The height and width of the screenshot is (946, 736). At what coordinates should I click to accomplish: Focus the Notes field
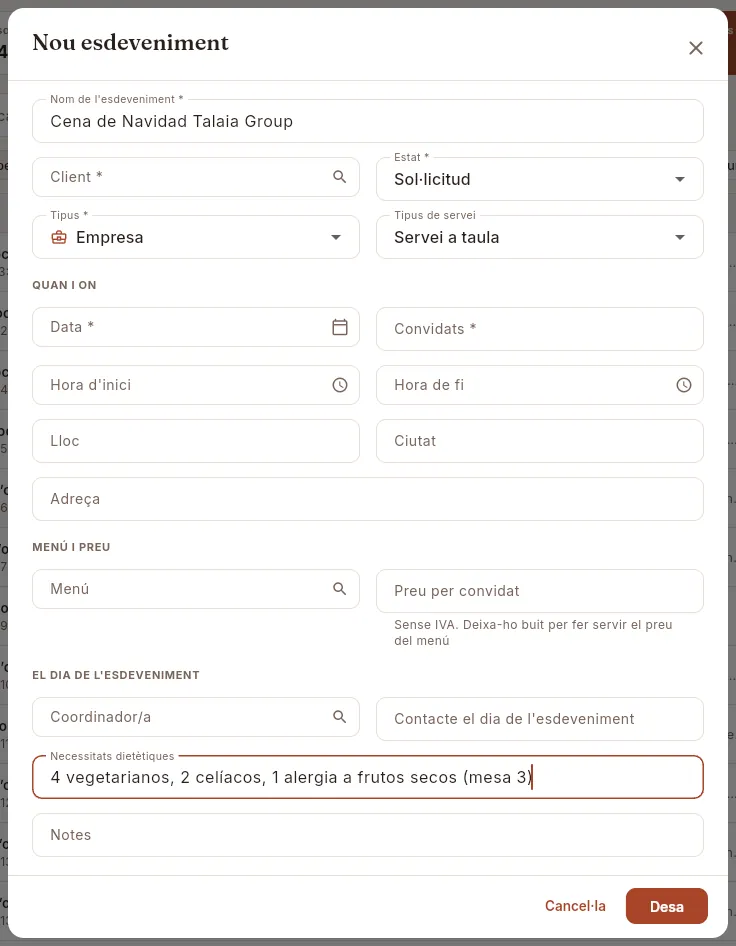point(368,835)
